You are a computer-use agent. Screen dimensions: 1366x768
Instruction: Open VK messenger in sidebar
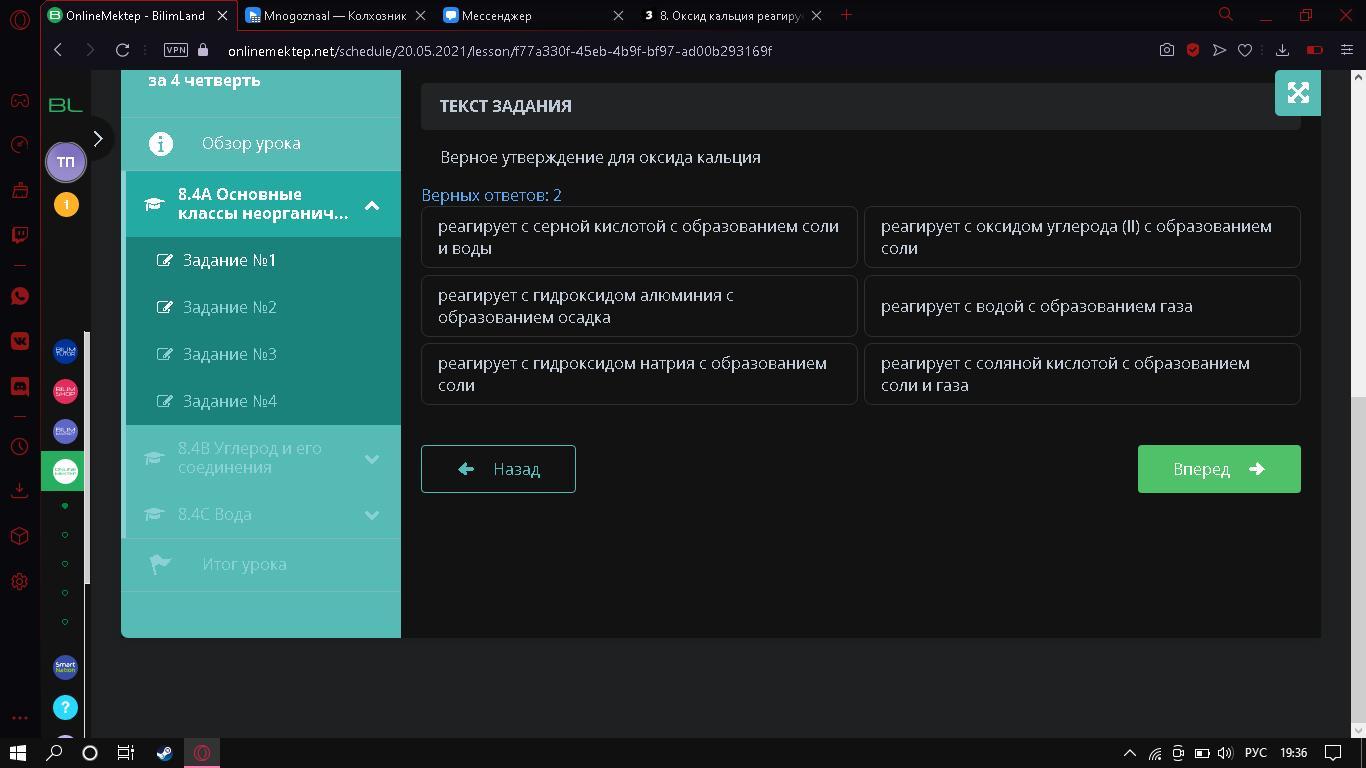pyautogui.click(x=20, y=341)
